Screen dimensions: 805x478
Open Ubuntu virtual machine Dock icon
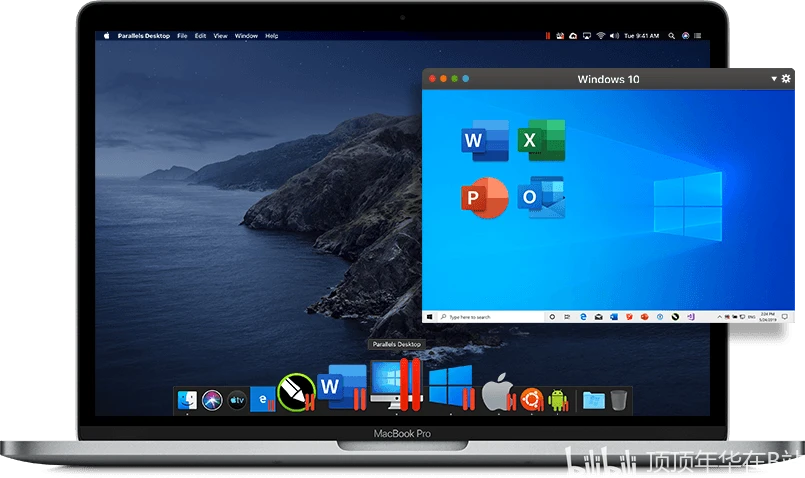[532, 399]
